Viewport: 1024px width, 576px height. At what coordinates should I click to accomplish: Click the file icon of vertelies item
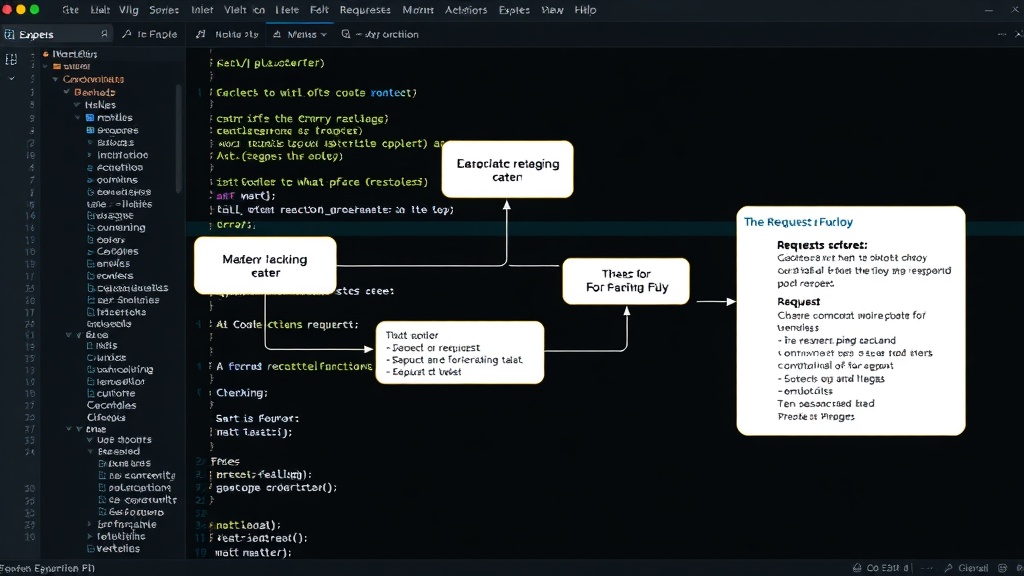(x=91, y=549)
